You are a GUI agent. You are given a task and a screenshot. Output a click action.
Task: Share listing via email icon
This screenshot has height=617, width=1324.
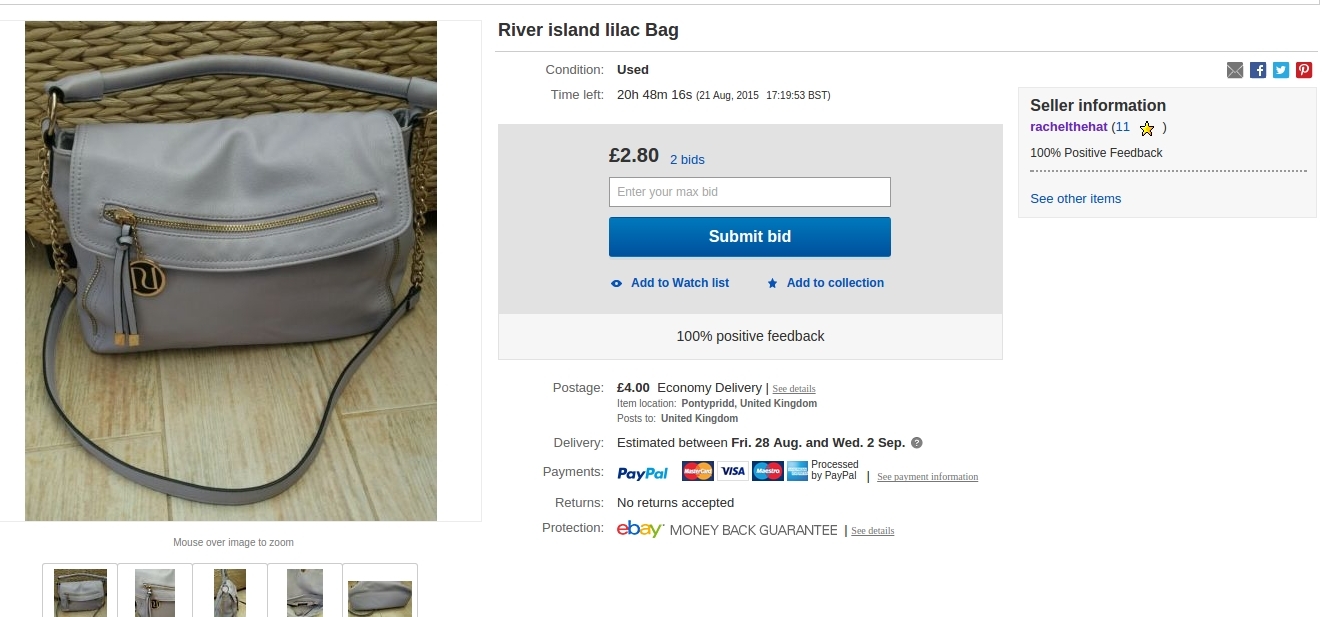tap(1235, 70)
